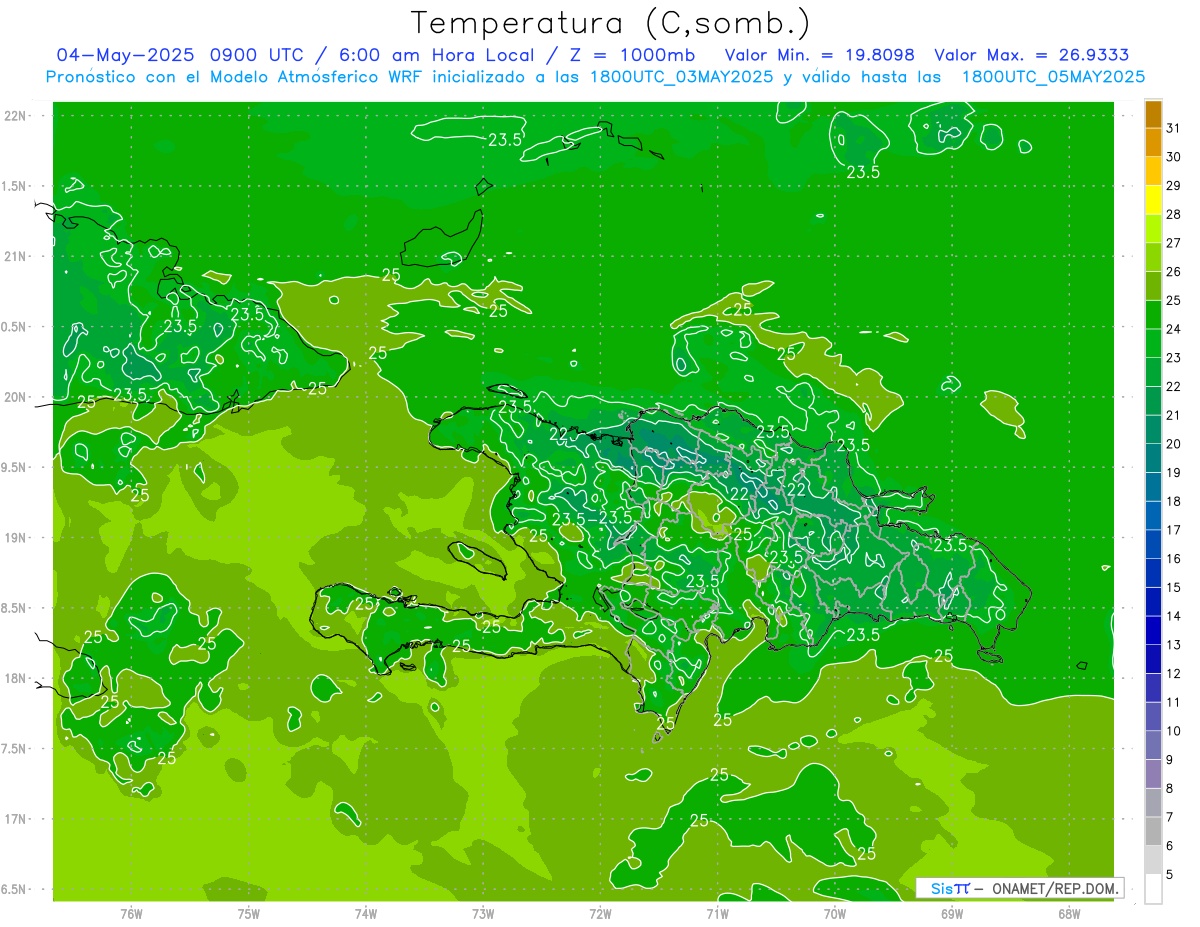
Task: Click the '14' legend value
Action: pyautogui.click(x=1174, y=616)
